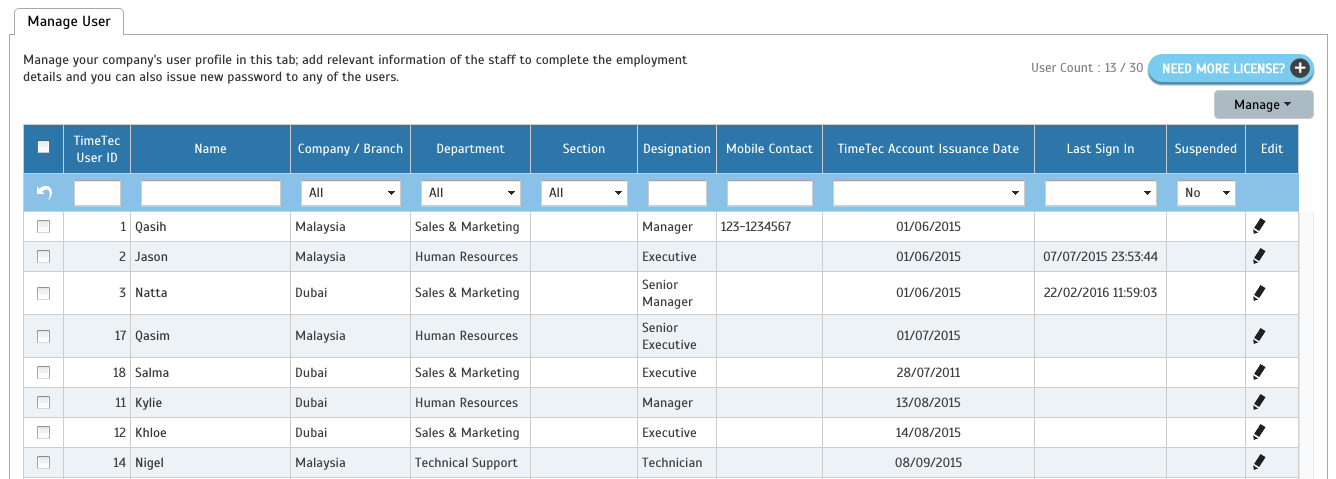This screenshot has height=479, width=1336.
Task: Reset filters with the undo arrow icon
Action: pyautogui.click(x=44, y=192)
